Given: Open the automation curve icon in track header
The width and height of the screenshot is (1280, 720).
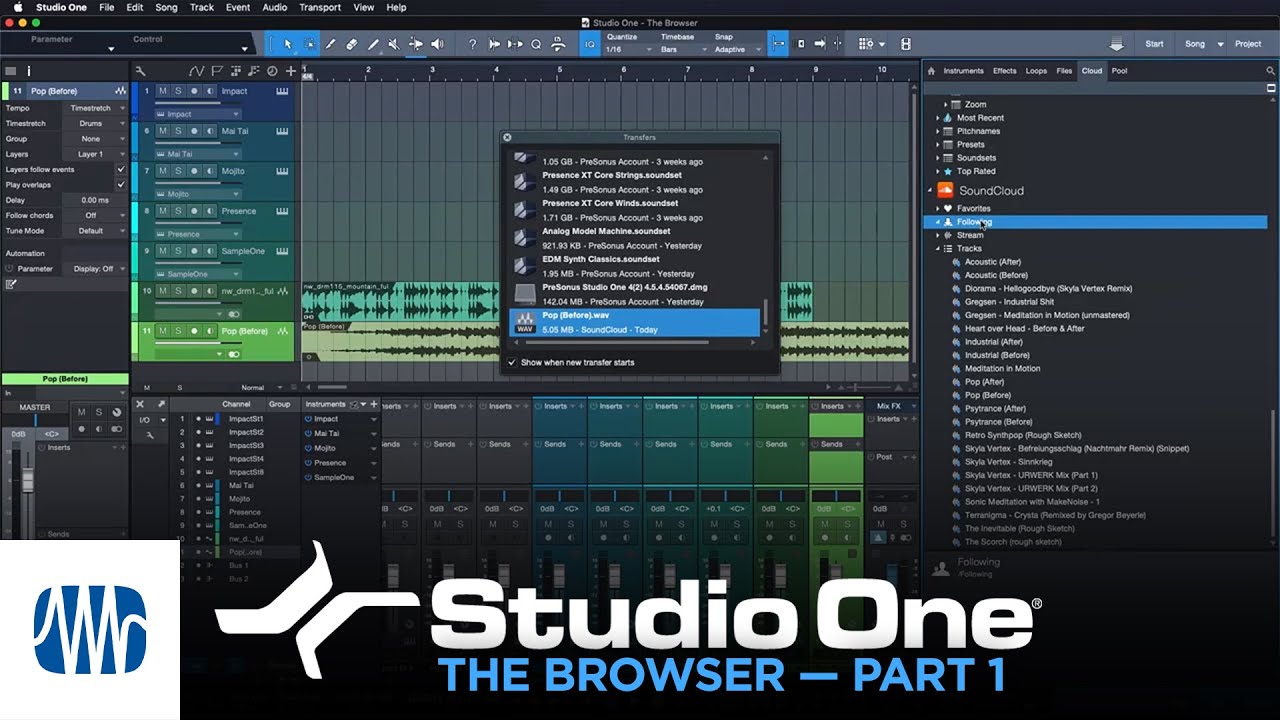Looking at the screenshot, I should point(196,71).
